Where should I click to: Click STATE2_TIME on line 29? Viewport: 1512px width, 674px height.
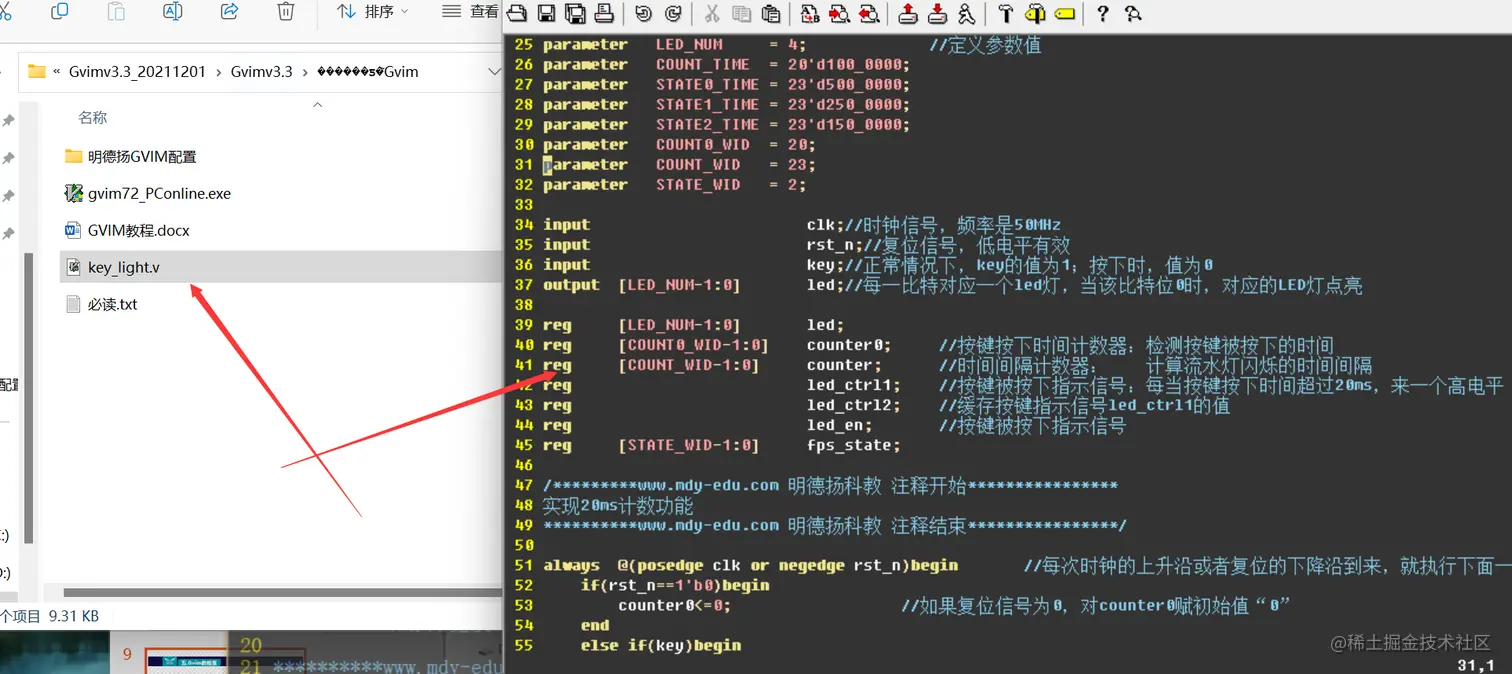tap(707, 125)
